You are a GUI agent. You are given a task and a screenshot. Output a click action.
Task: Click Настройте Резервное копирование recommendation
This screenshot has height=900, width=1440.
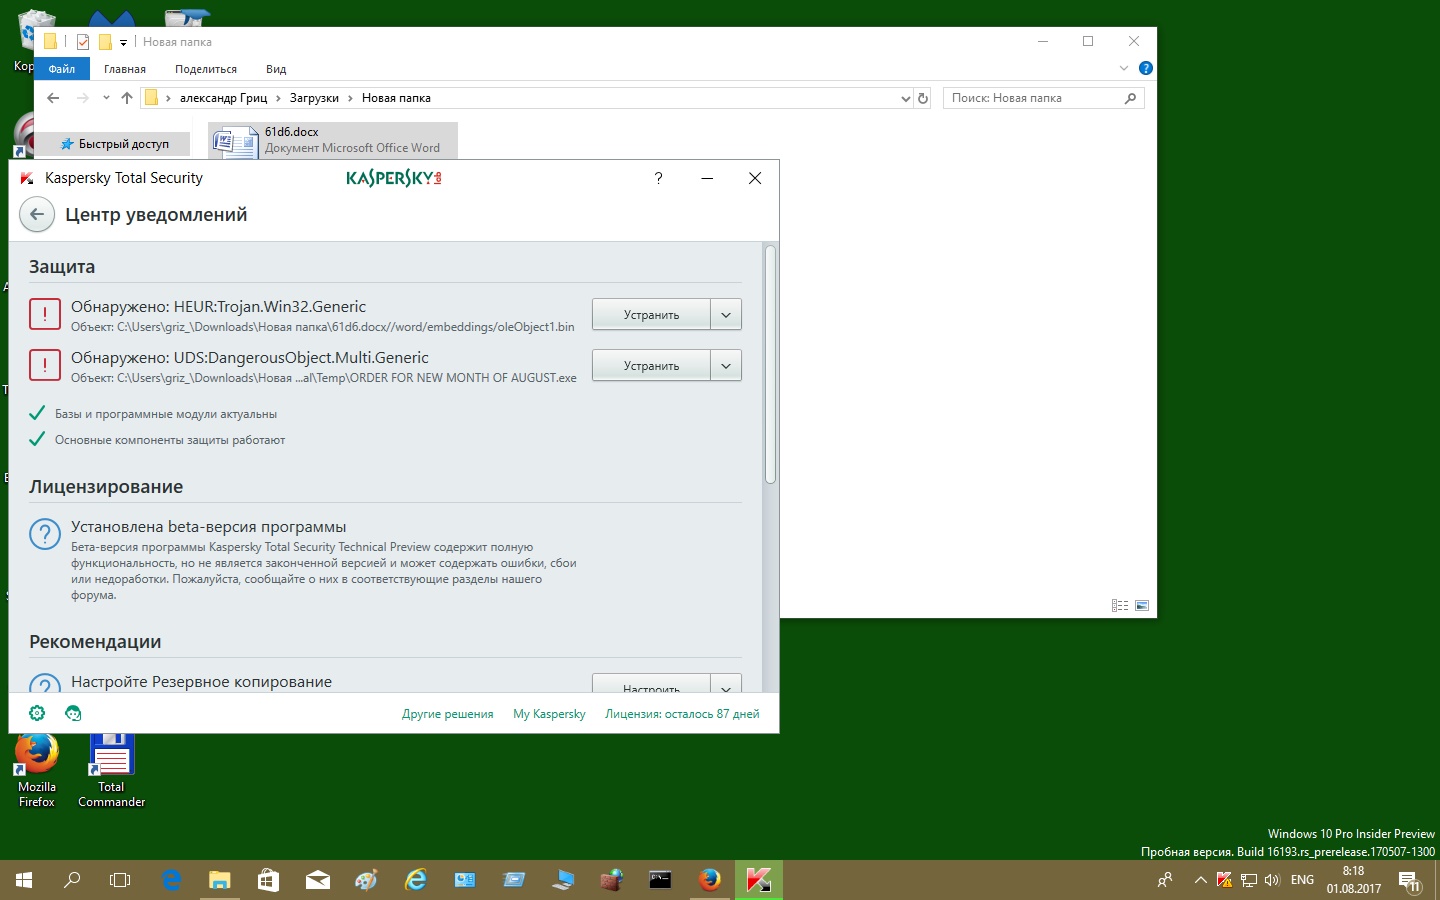[x=201, y=682]
